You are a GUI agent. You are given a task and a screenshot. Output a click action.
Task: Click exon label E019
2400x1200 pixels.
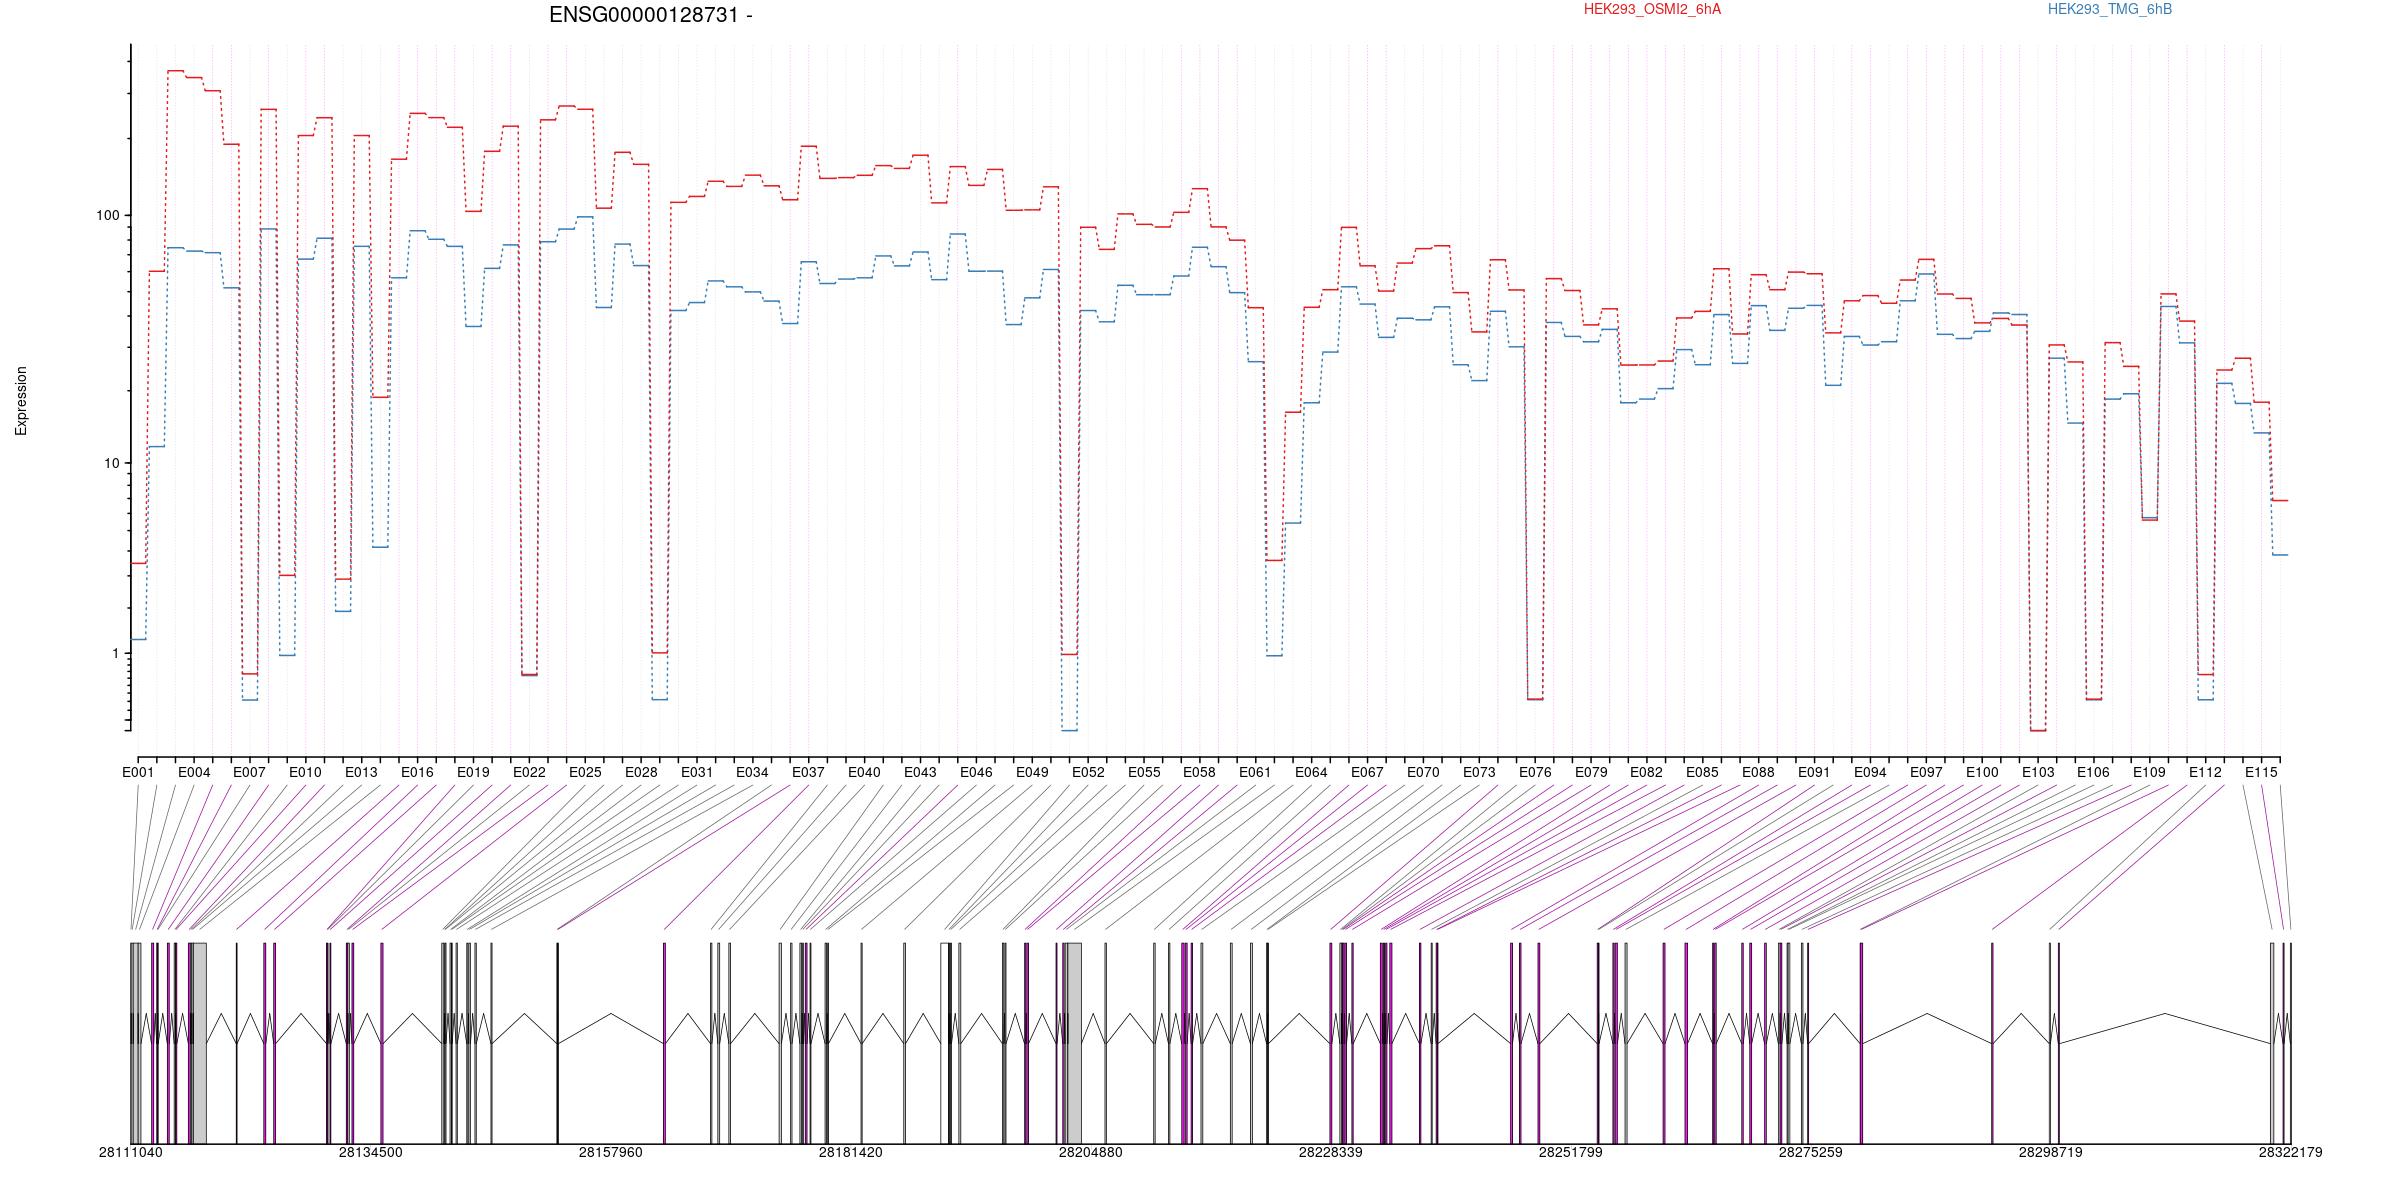click(473, 772)
